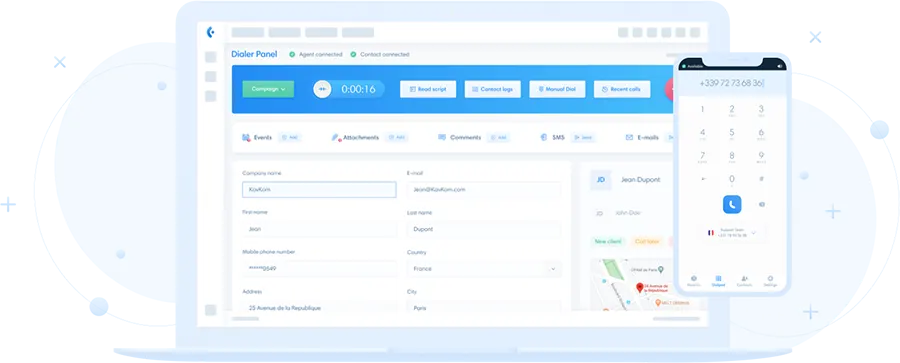
Task: Tap the phone number entry field
Action: (x=732, y=83)
